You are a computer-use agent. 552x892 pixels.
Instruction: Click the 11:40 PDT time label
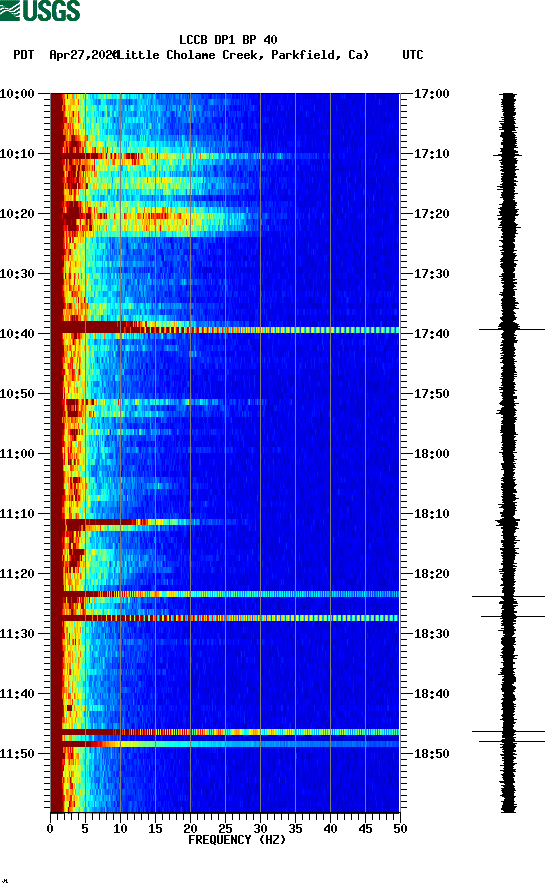(x=17, y=694)
